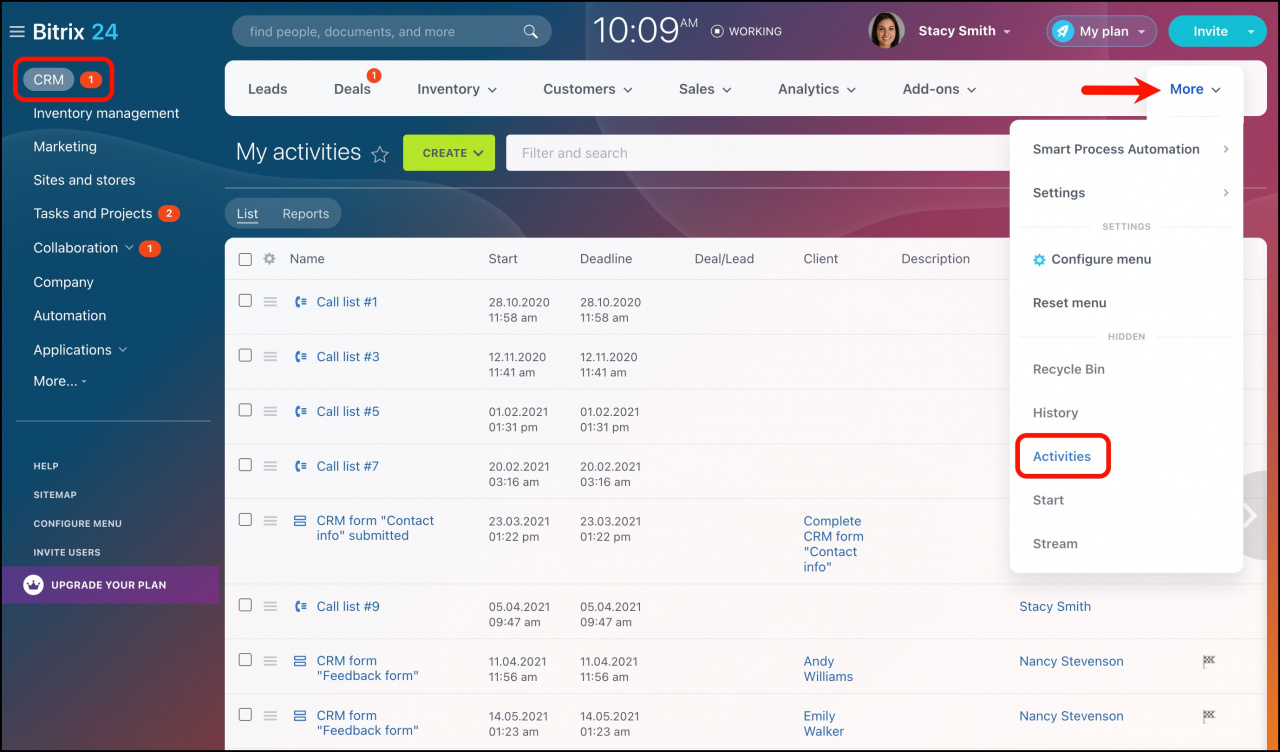Click the flag icon in Andy Williams row
Screen dimensions: 1280x752
click(x=1208, y=661)
